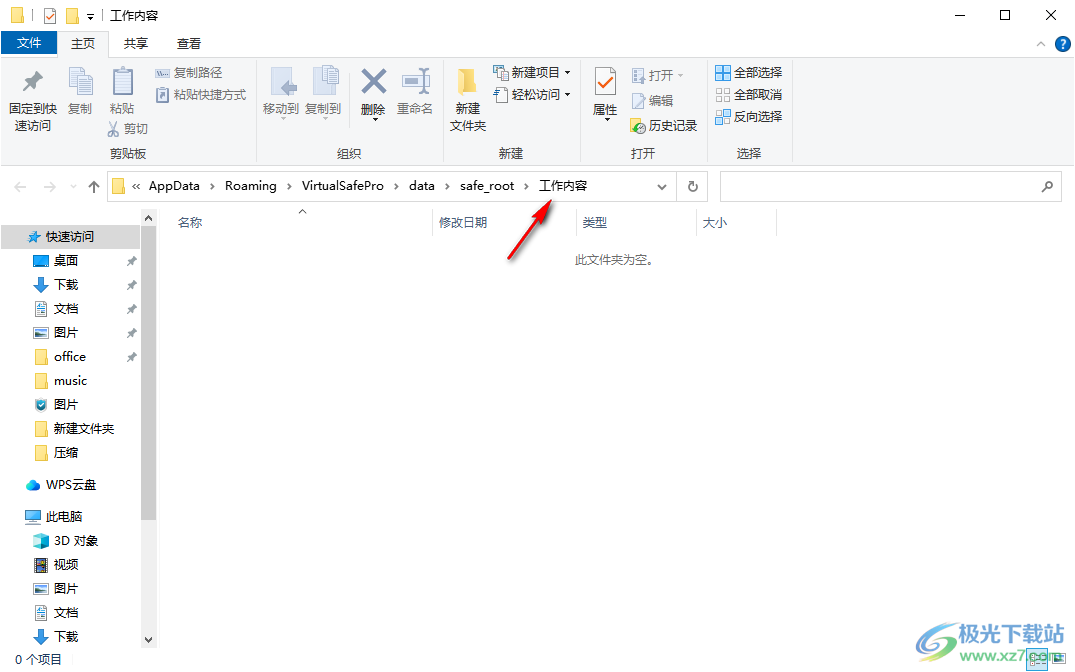Click the Move to button
Viewport: 1075px width, 672px height.
click(281, 93)
